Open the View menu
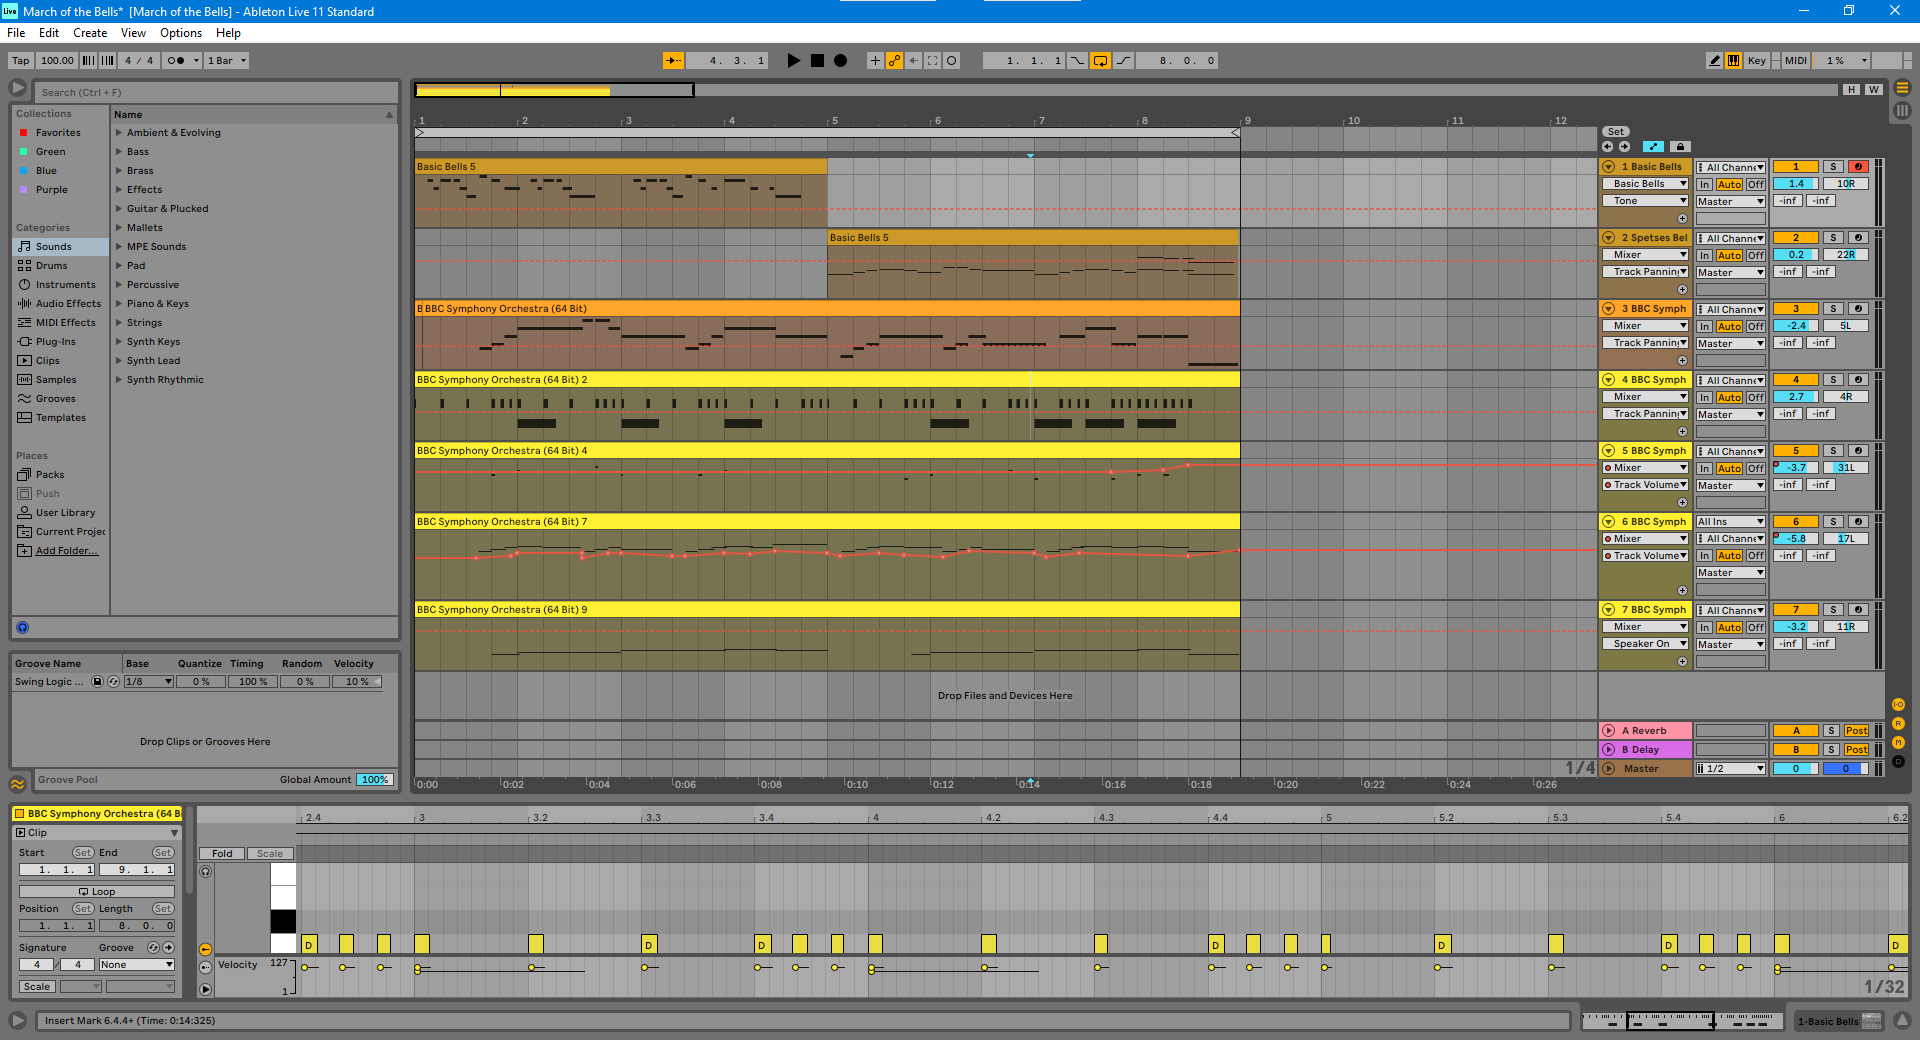Viewport: 1920px width, 1040px height. point(133,33)
